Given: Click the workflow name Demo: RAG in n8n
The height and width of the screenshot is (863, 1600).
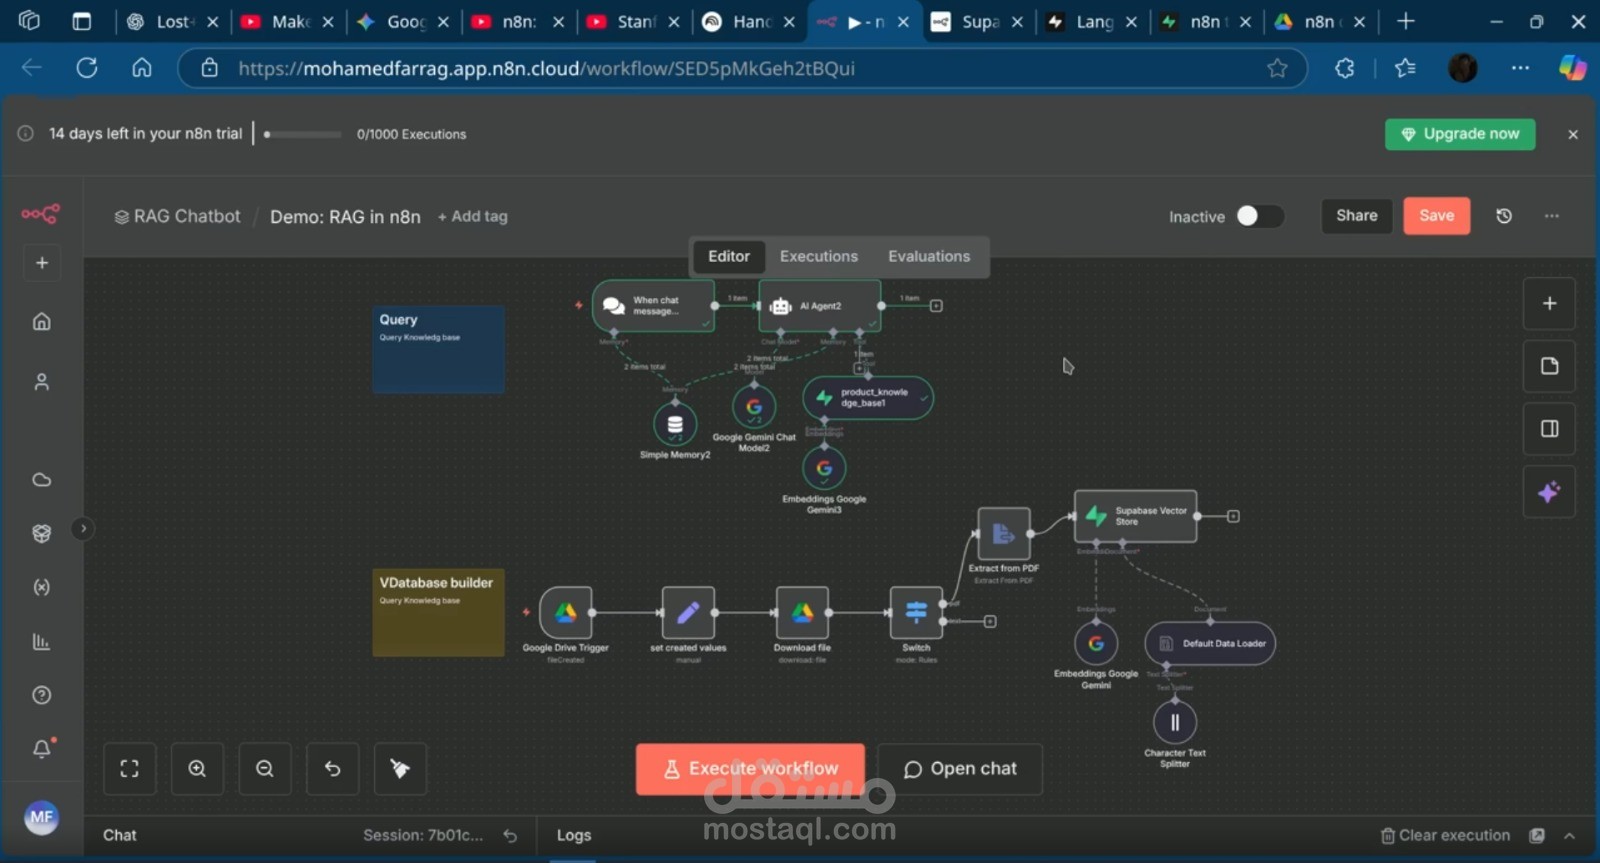Looking at the screenshot, I should pyautogui.click(x=345, y=217).
